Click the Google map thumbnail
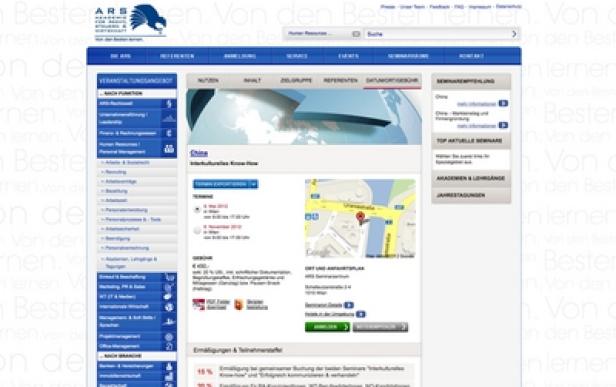 click(x=360, y=218)
